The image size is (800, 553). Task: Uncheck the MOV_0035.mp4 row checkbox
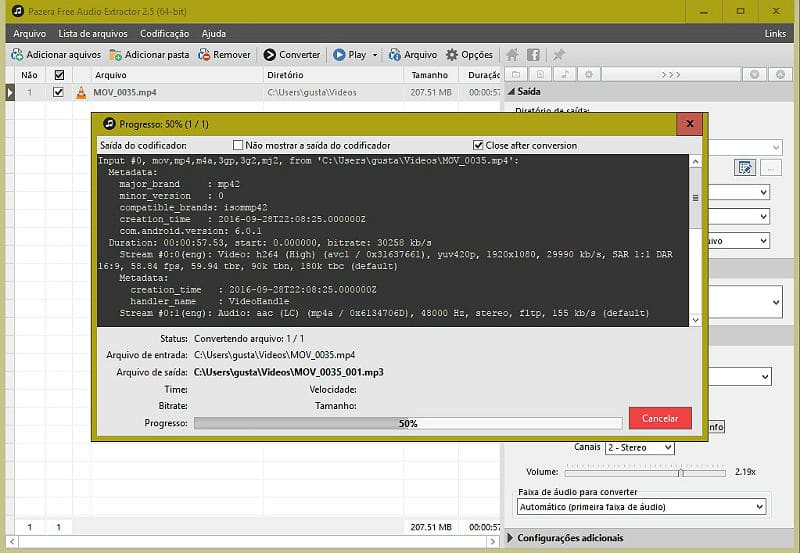pos(59,93)
